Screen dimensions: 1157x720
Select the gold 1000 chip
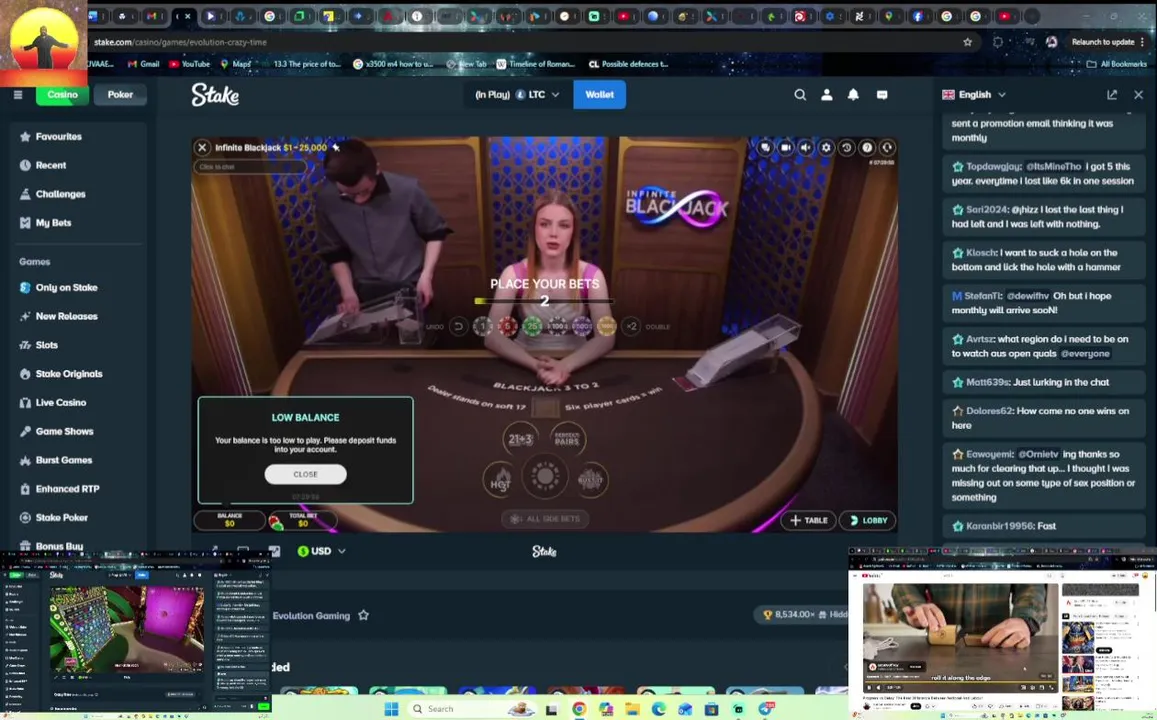(607, 326)
